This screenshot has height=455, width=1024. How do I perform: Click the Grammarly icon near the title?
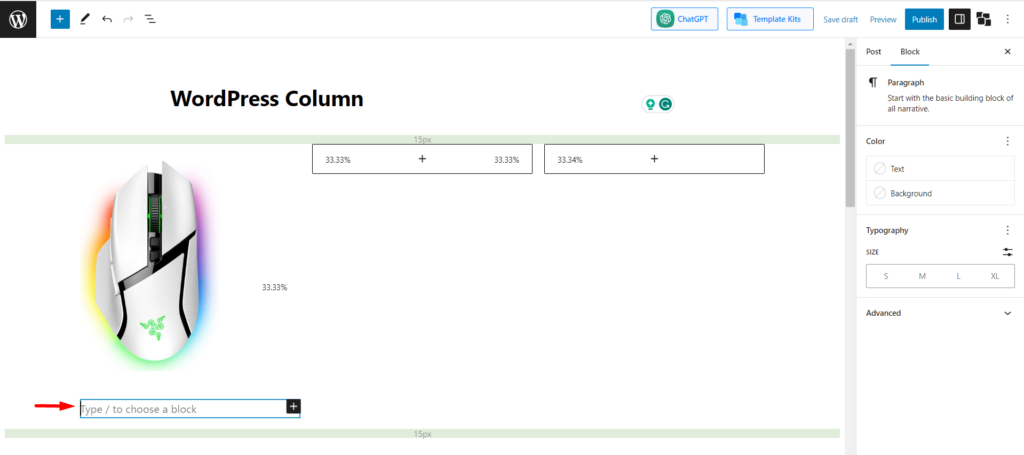(665, 104)
